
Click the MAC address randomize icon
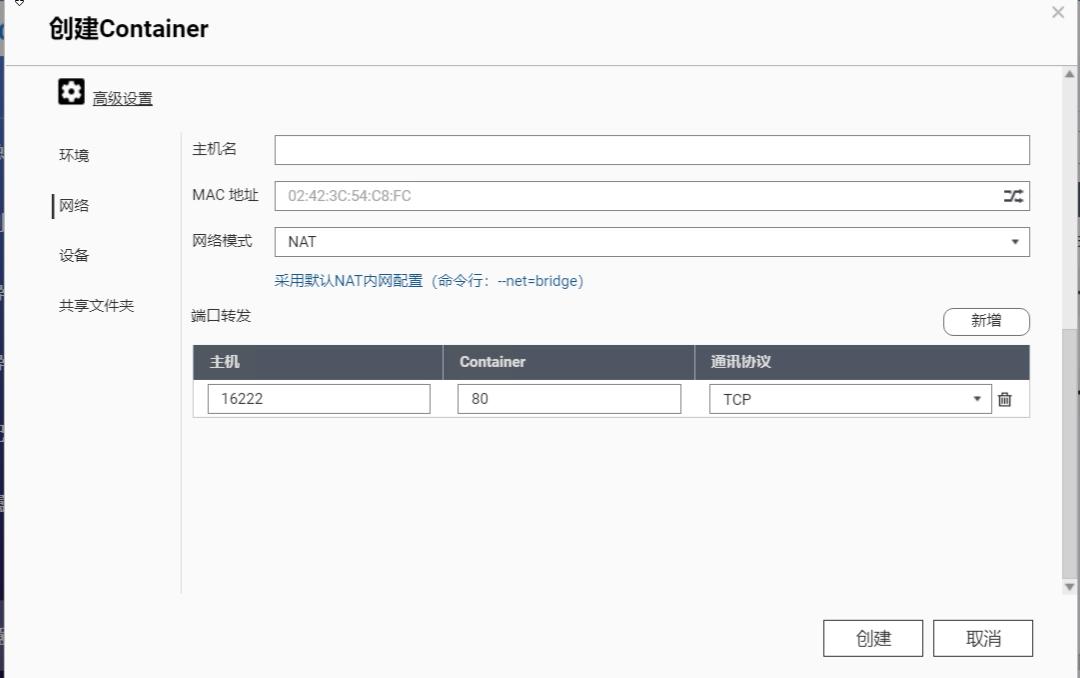point(1012,196)
